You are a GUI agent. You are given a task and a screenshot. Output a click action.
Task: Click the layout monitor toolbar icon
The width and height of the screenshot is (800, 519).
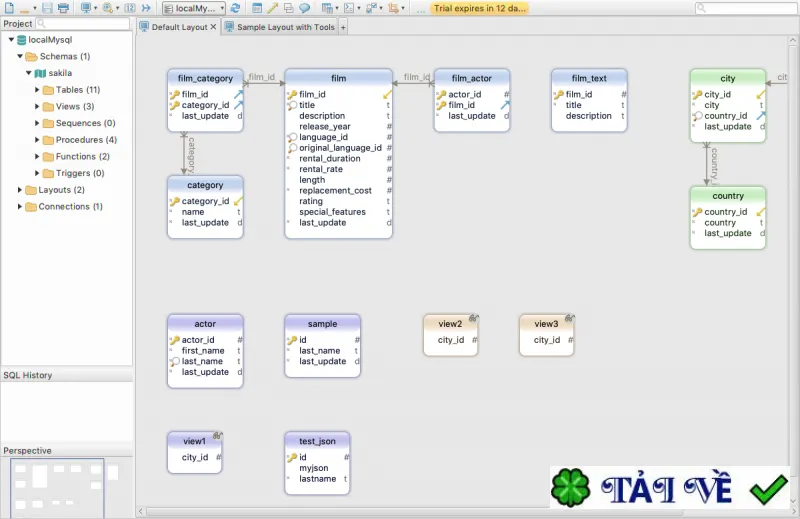(x=86, y=8)
